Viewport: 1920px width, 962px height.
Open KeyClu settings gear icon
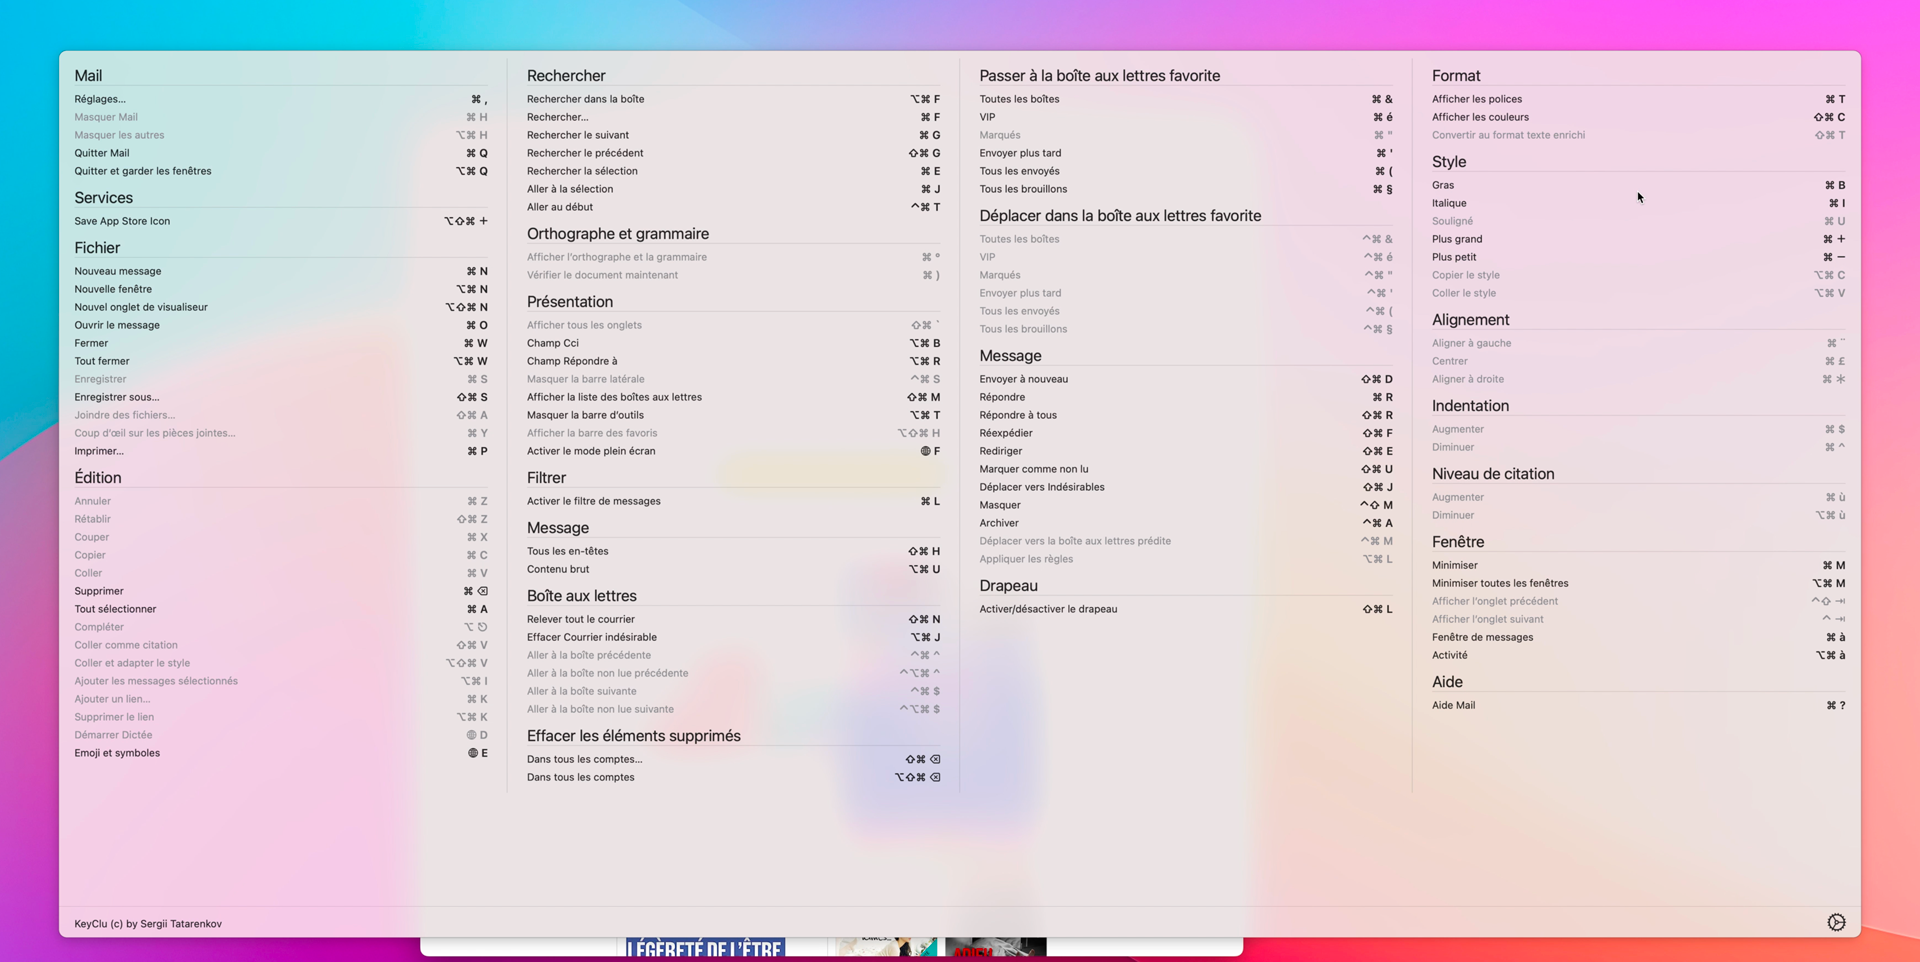tap(1836, 922)
